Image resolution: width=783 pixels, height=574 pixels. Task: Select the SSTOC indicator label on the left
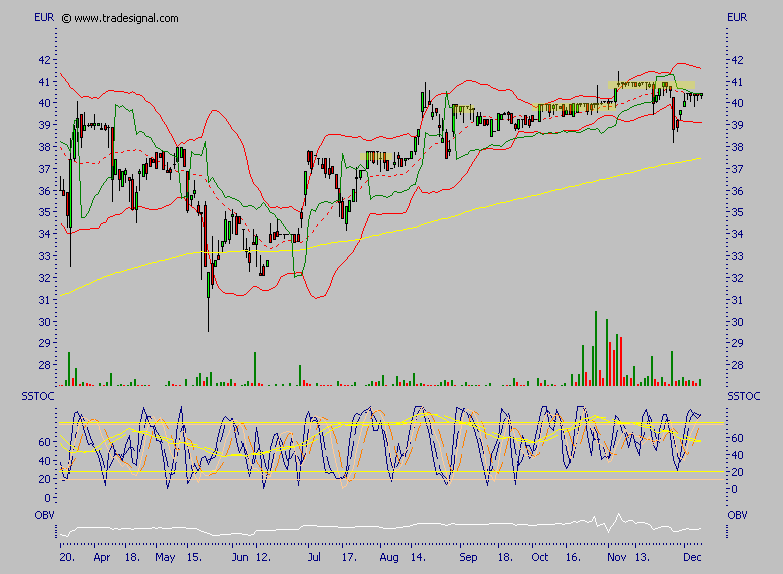37,397
